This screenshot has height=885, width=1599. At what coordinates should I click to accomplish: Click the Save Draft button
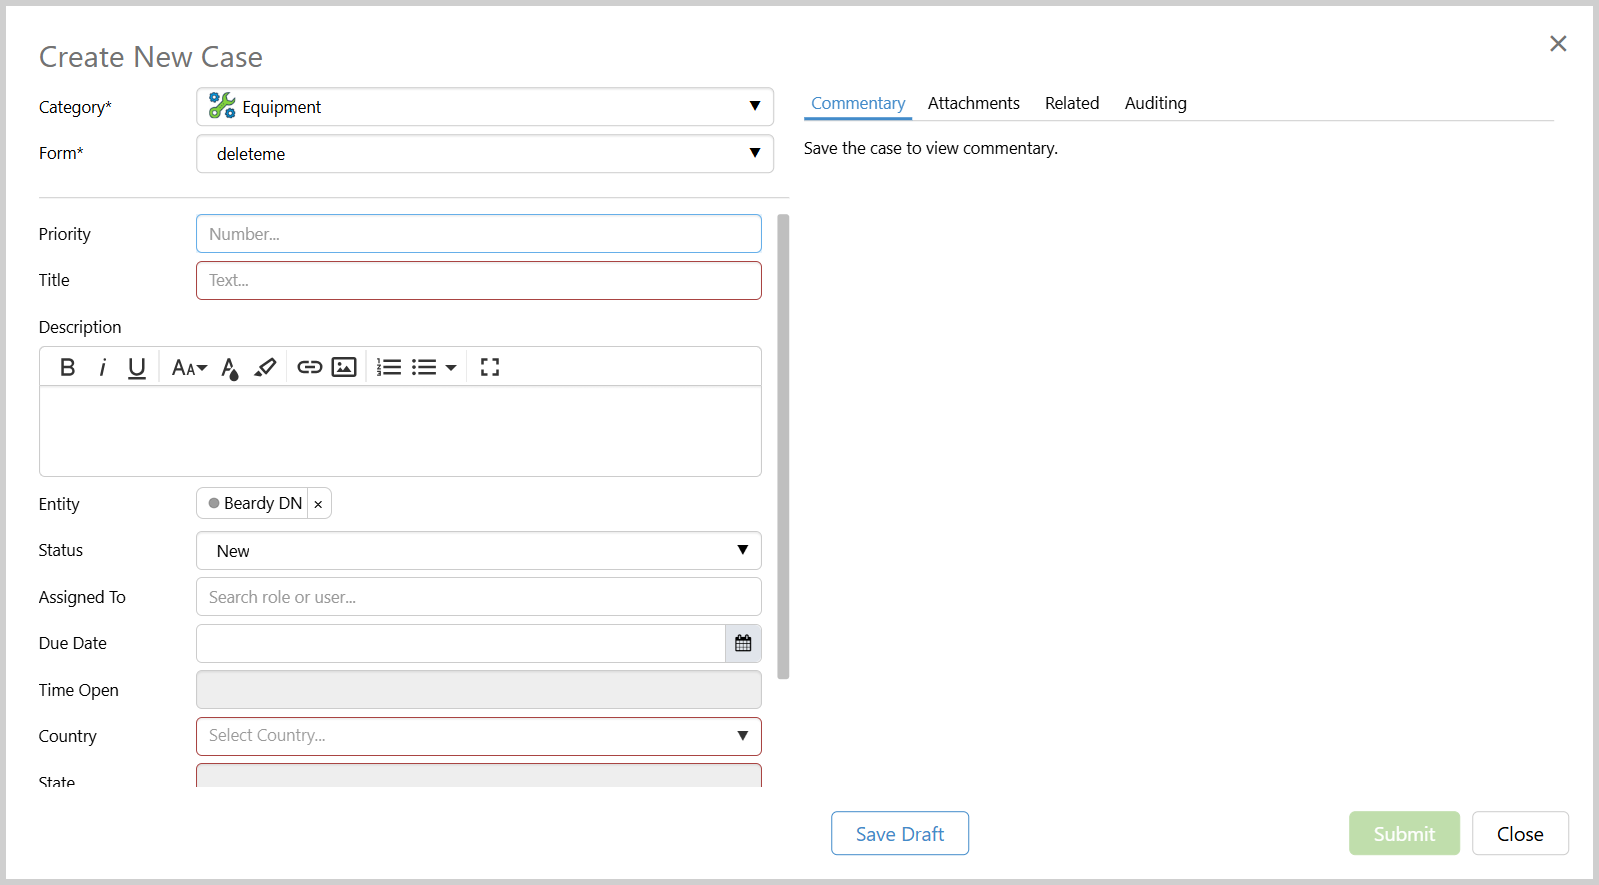(x=899, y=833)
